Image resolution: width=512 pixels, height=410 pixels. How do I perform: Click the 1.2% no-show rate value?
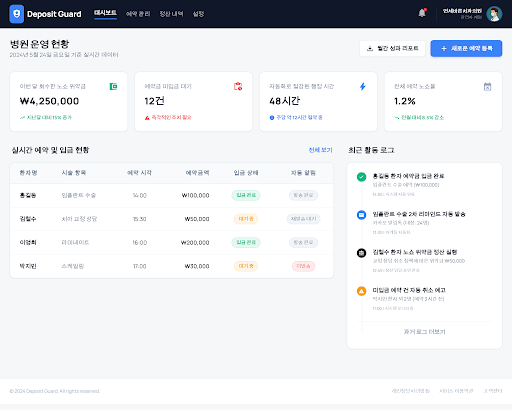coord(405,101)
